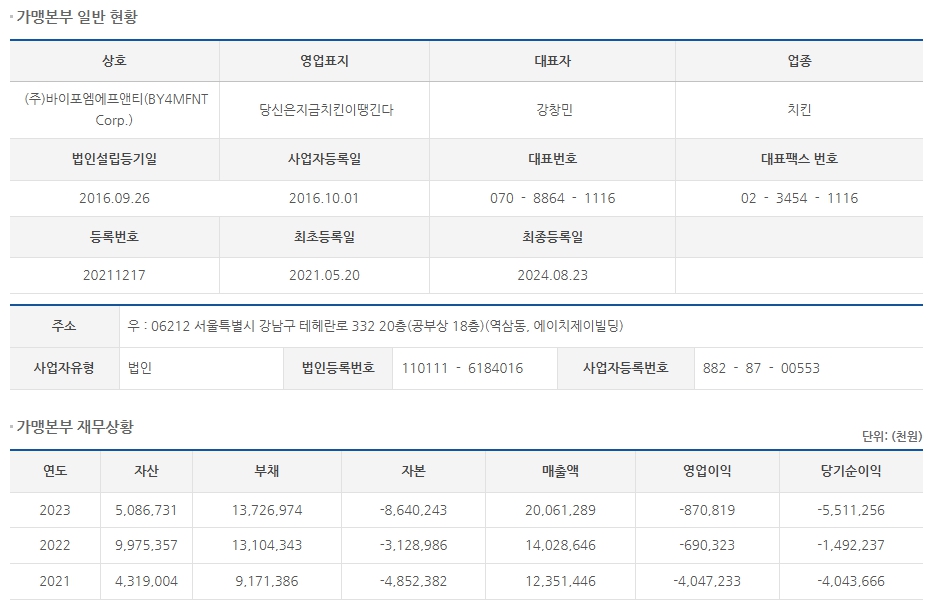Screen dimensions: 935x607
Task: Select 2023 assets value 5,086,731
Action: pos(147,510)
